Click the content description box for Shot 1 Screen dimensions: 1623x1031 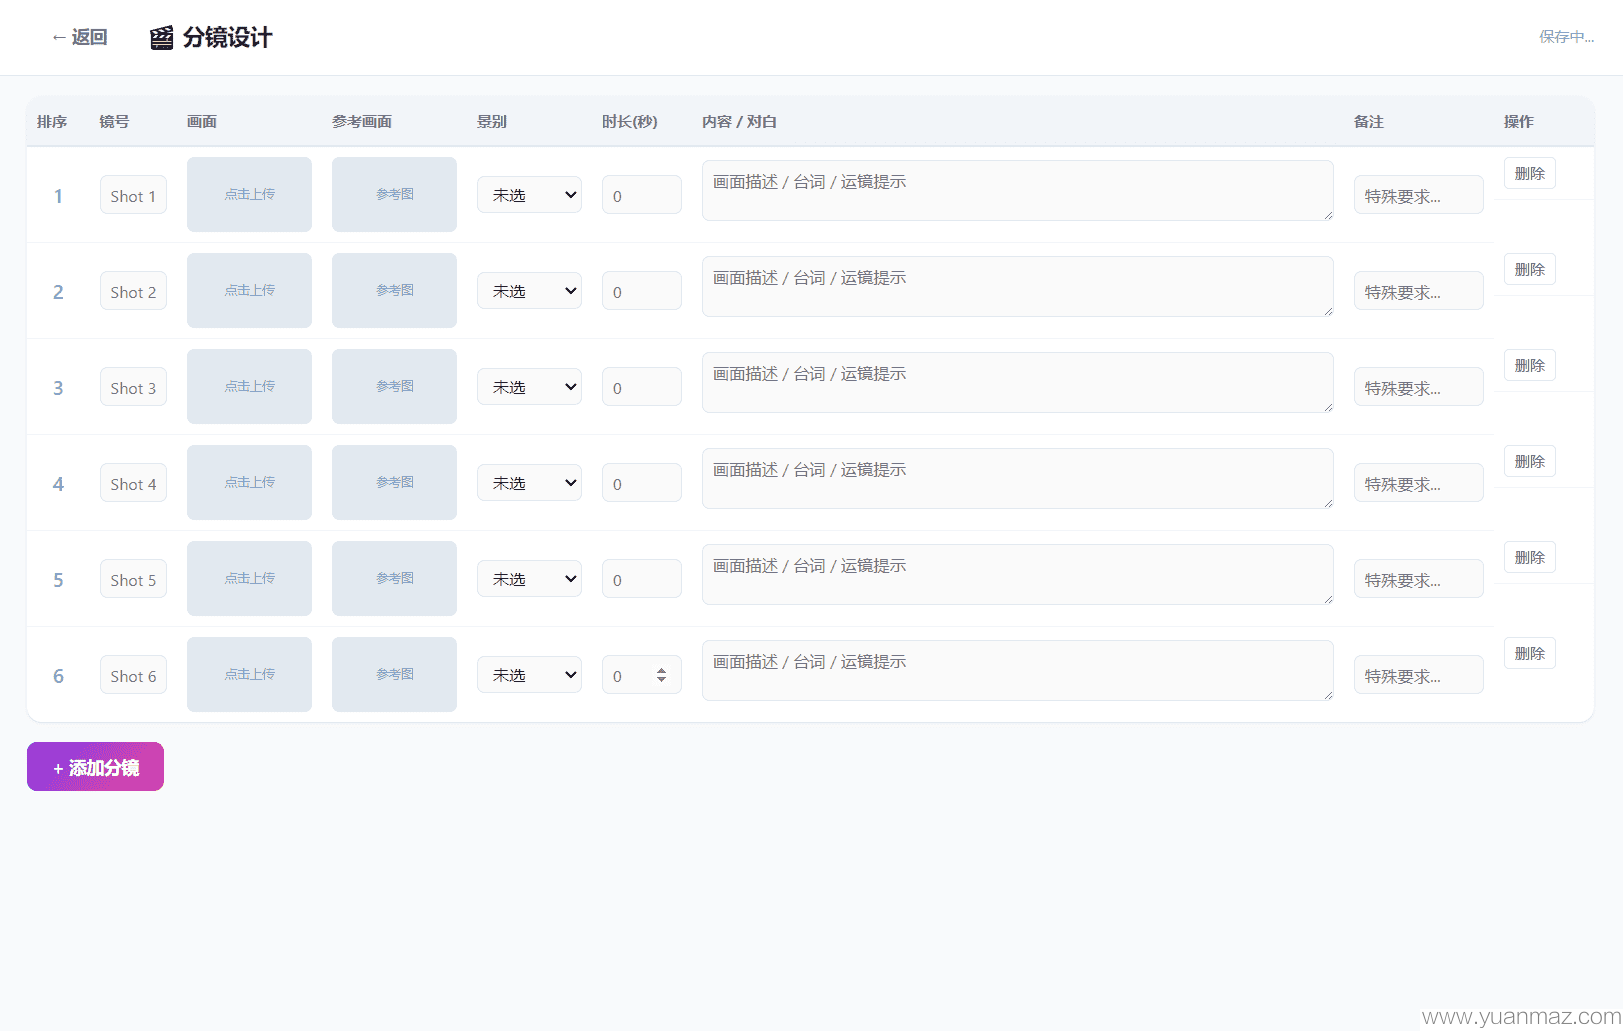1017,190
